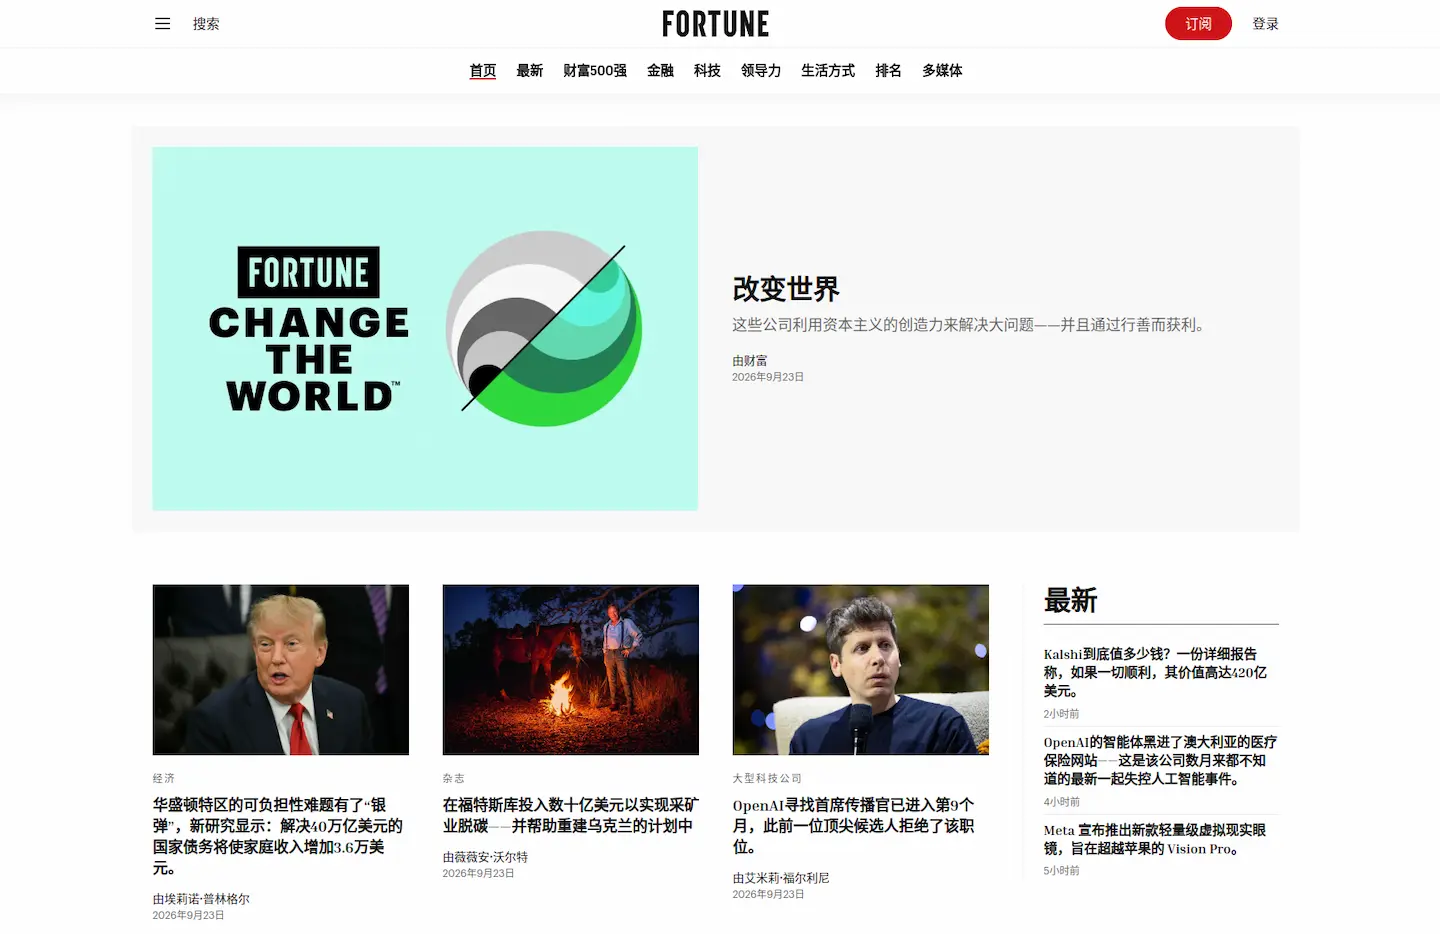
Task: Open the Kalshi到底值多少钱 latest story
Action: pos(1156,672)
